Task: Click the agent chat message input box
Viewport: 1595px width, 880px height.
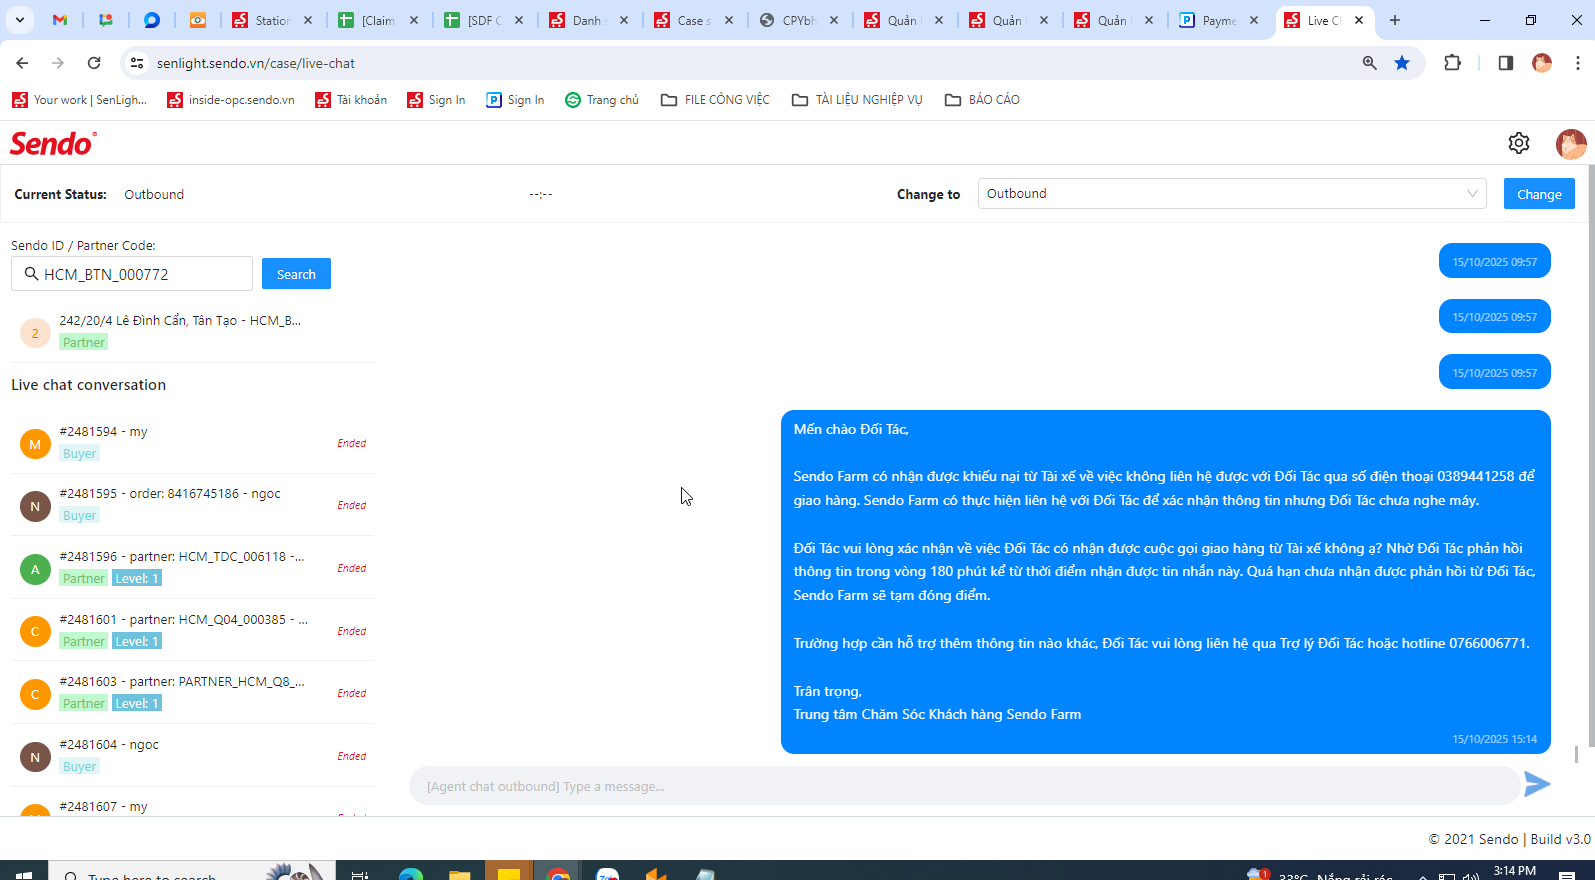Action: tap(964, 786)
